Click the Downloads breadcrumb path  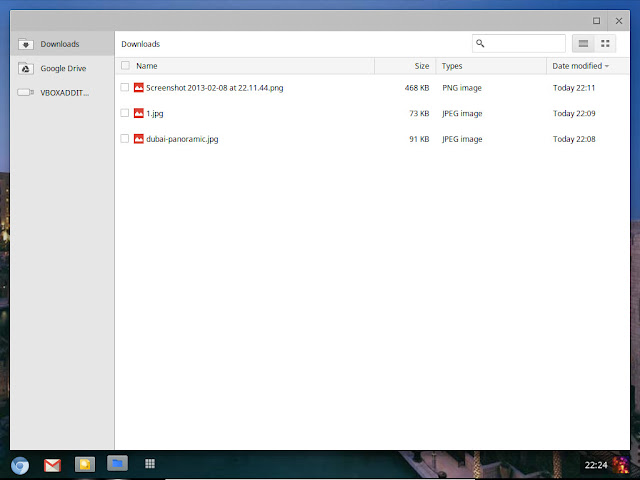140,44
